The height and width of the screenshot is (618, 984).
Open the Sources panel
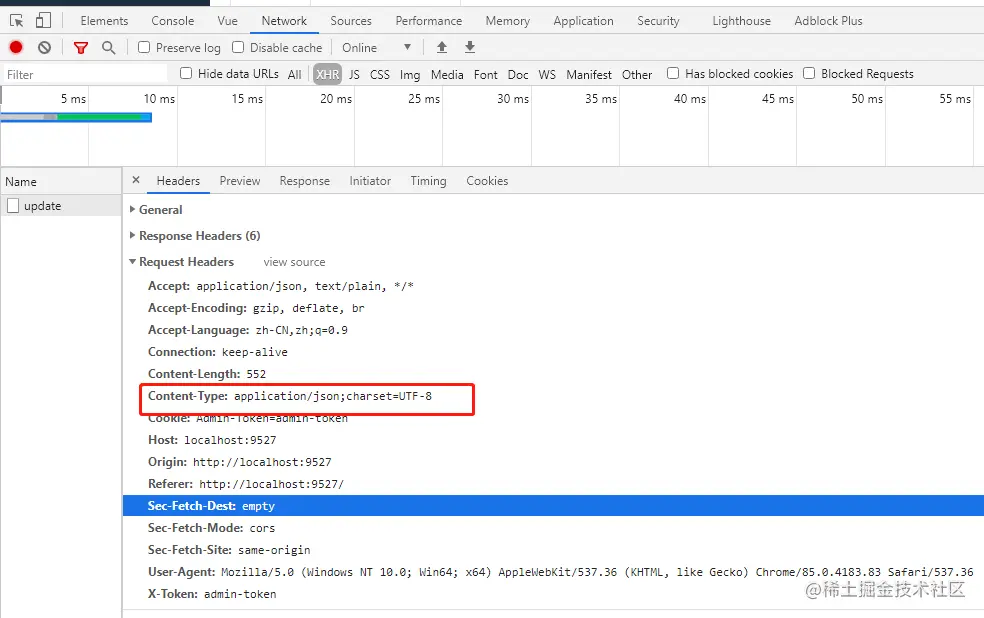point(351,21)
